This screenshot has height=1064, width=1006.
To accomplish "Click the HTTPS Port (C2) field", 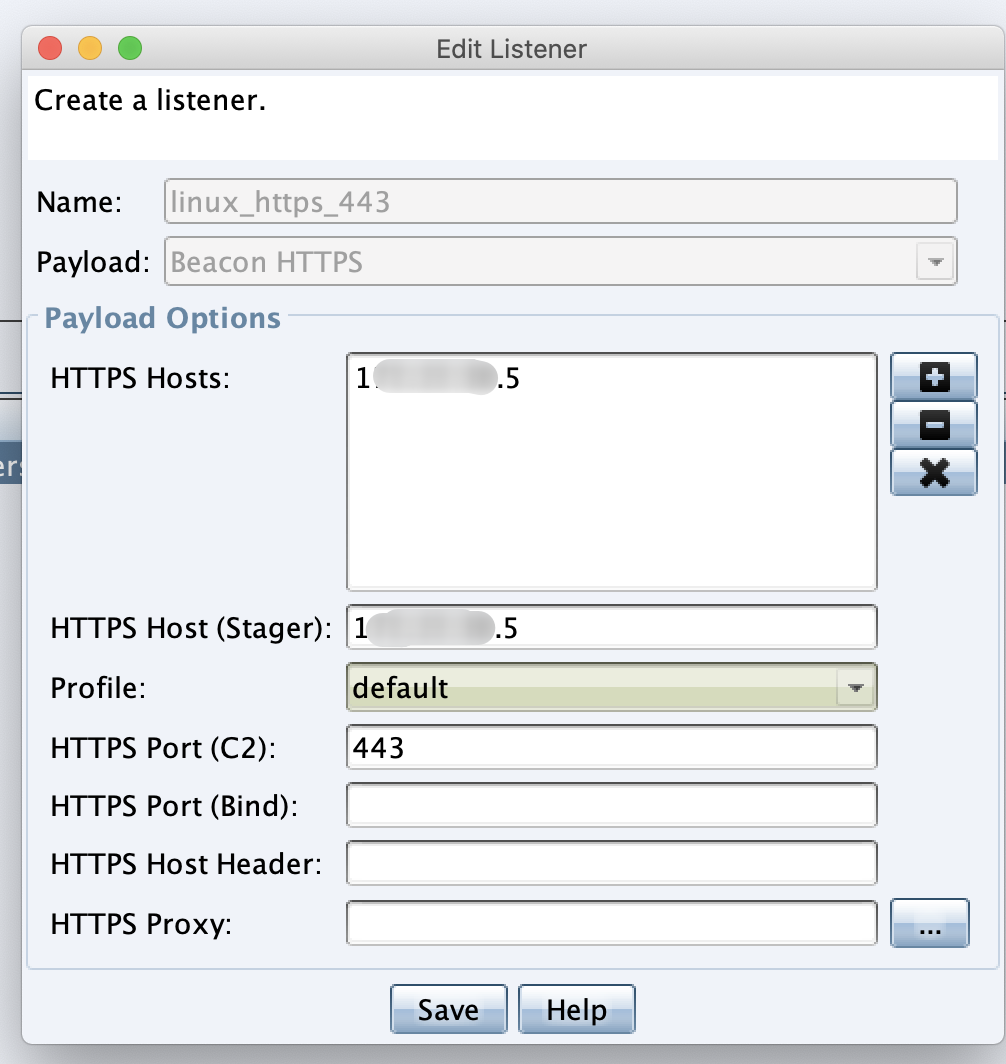I will pos(610,746).
